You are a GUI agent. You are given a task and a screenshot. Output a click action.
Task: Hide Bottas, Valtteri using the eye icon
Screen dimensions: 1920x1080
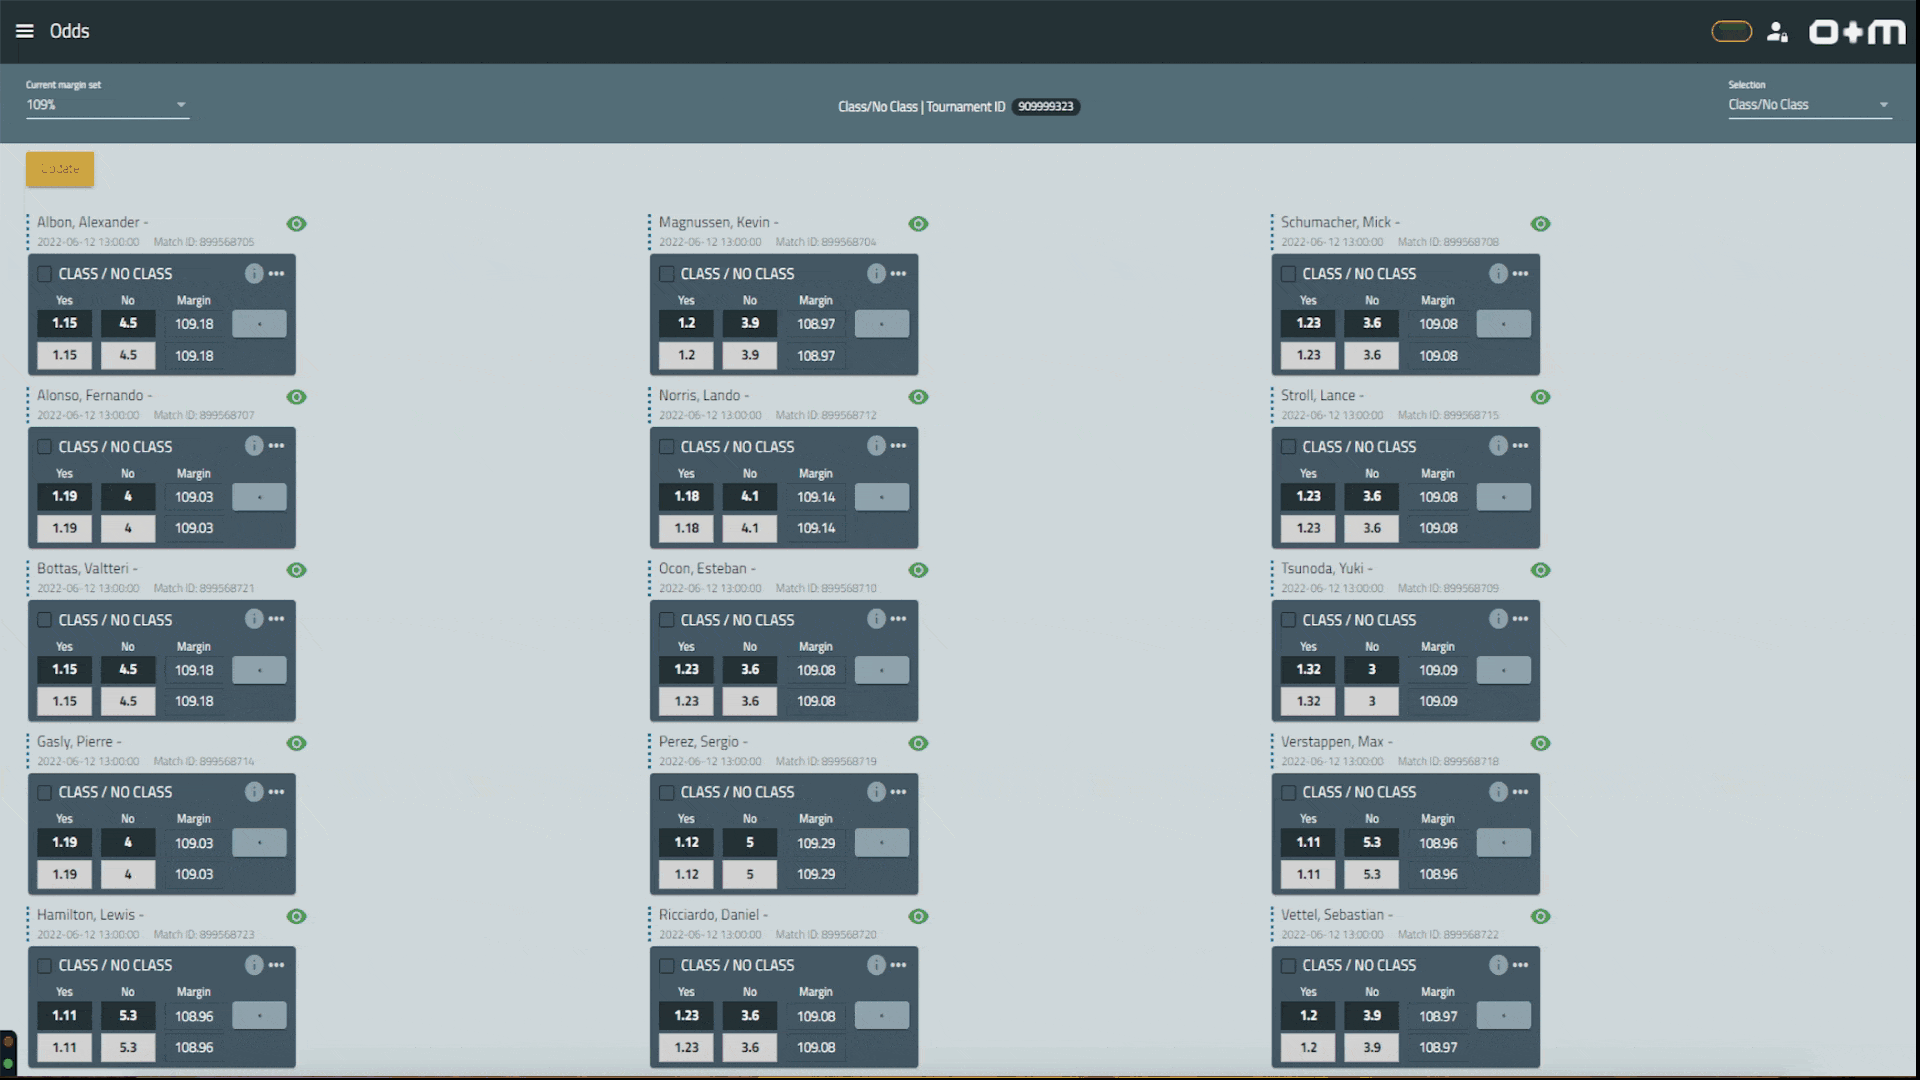click(x=296, y=570)
